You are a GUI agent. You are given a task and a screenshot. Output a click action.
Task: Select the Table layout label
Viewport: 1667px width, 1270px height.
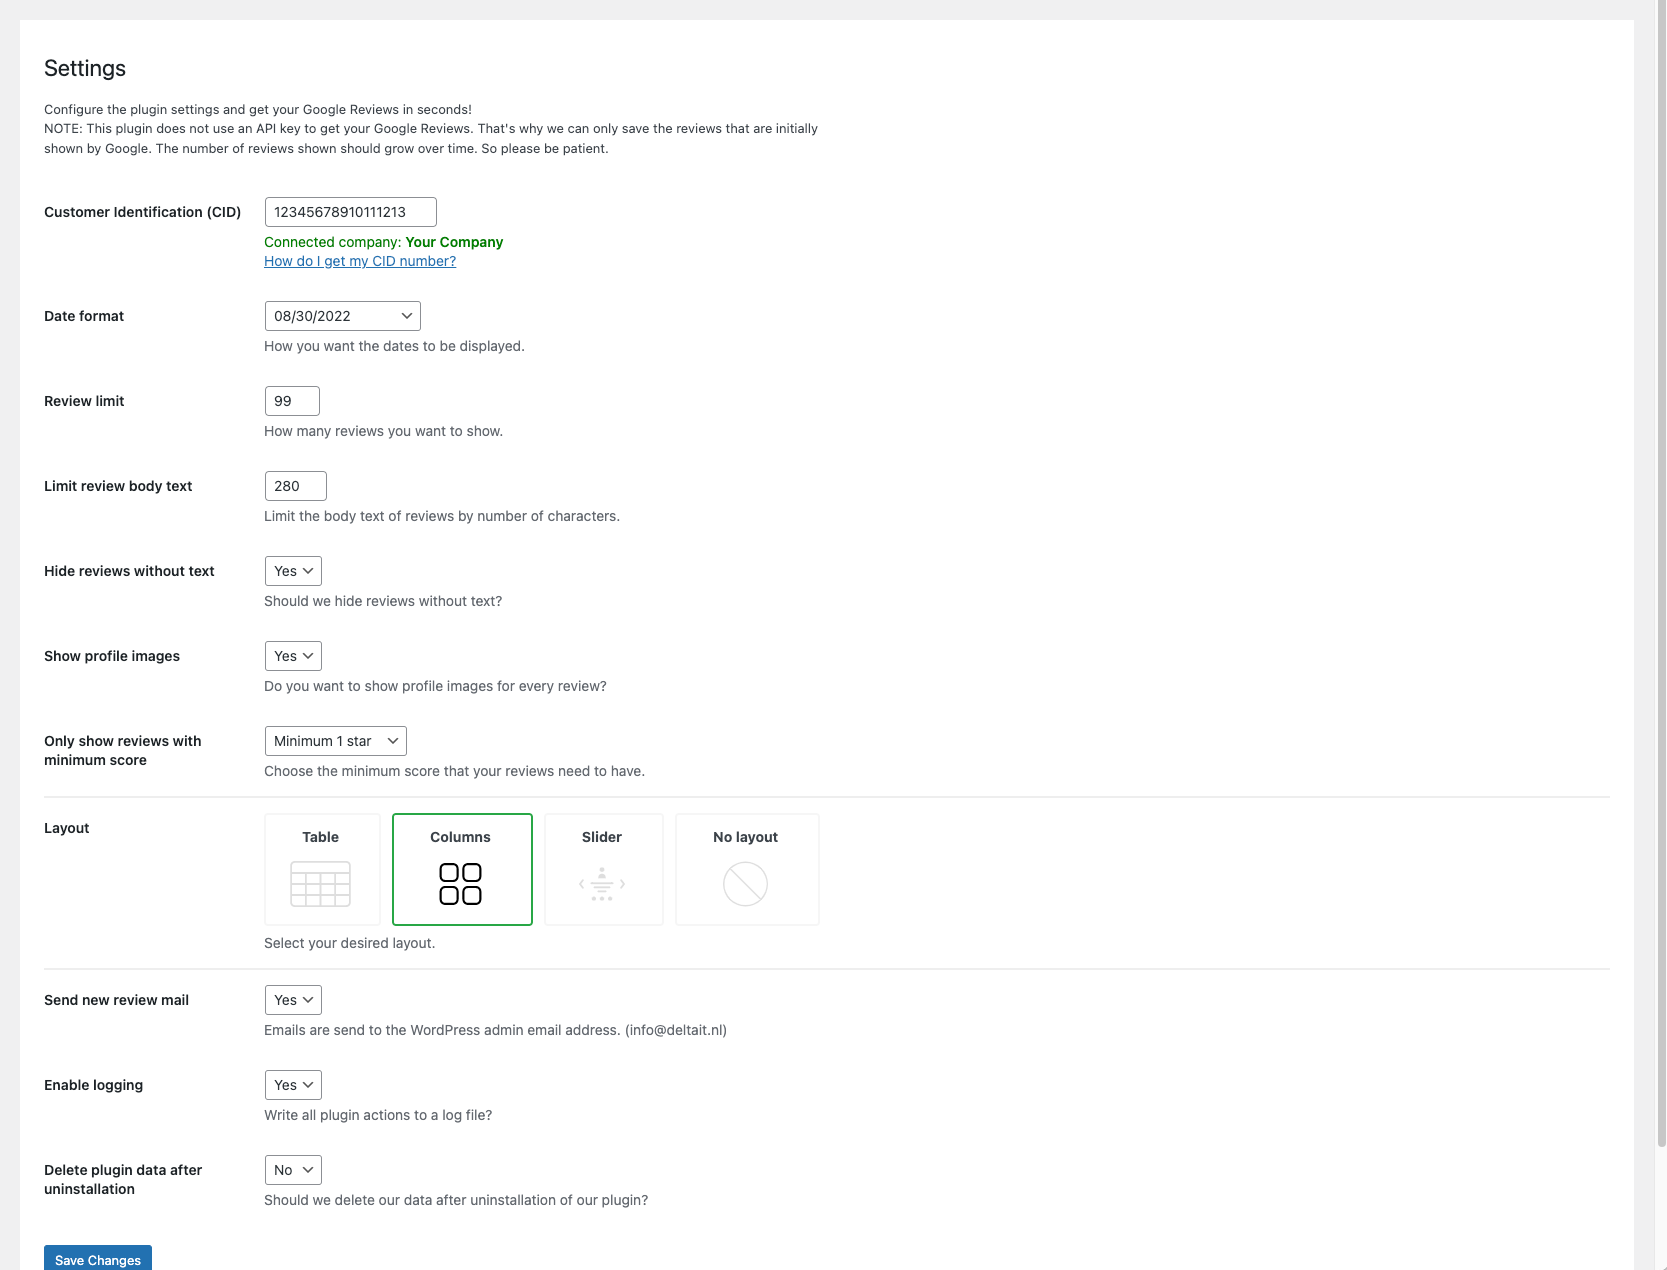[x=320, y=837]
